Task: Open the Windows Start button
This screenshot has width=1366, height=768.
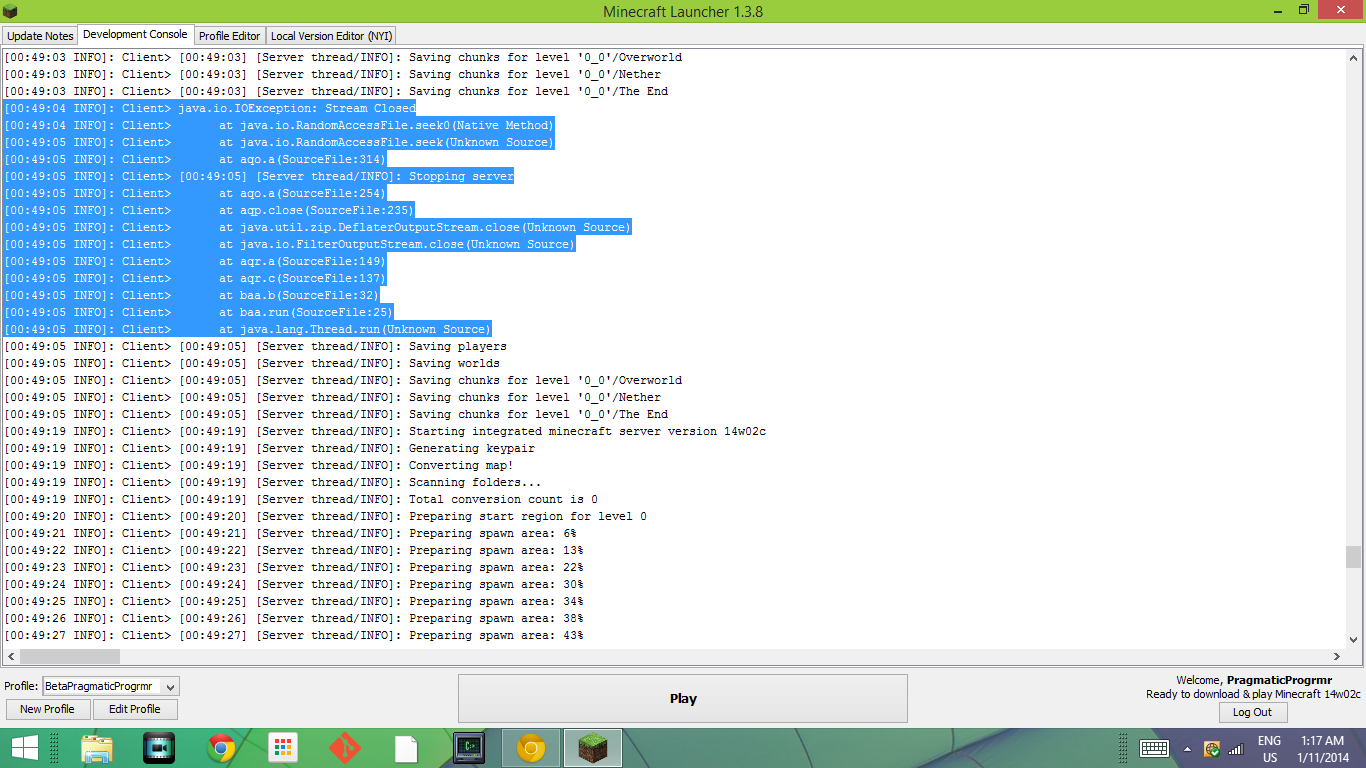Action: [24, 748]
